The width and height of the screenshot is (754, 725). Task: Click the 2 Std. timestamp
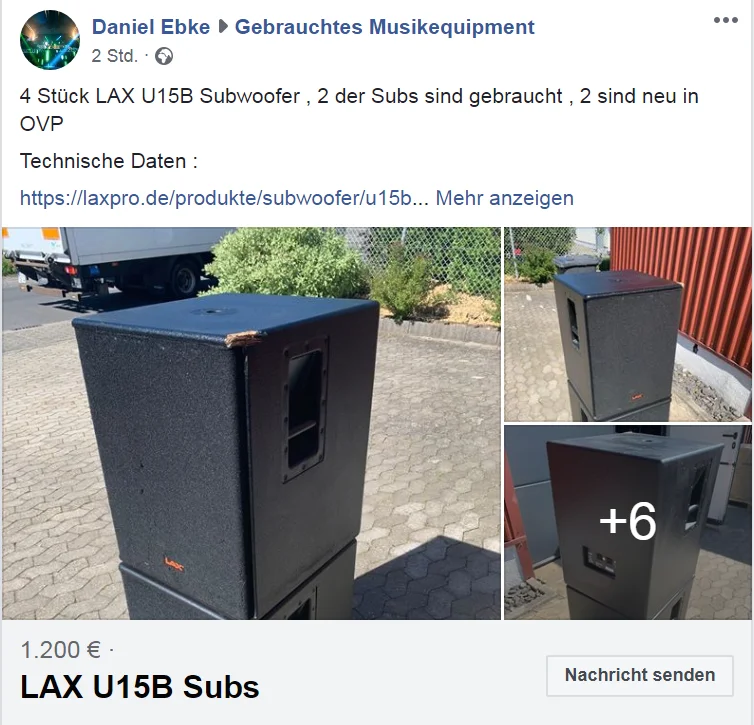pyautogui.click(x=114, y=56)
